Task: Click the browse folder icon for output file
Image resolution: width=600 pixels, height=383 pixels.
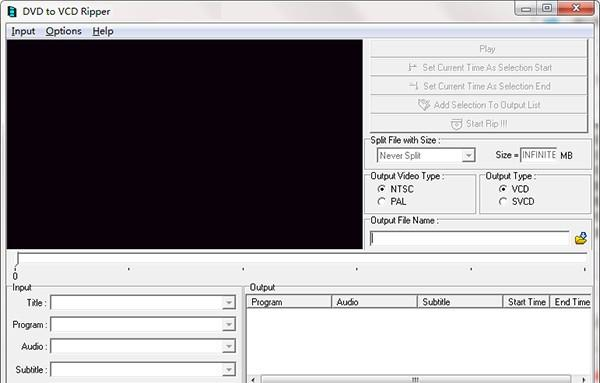Action: (x=581, y=238)
